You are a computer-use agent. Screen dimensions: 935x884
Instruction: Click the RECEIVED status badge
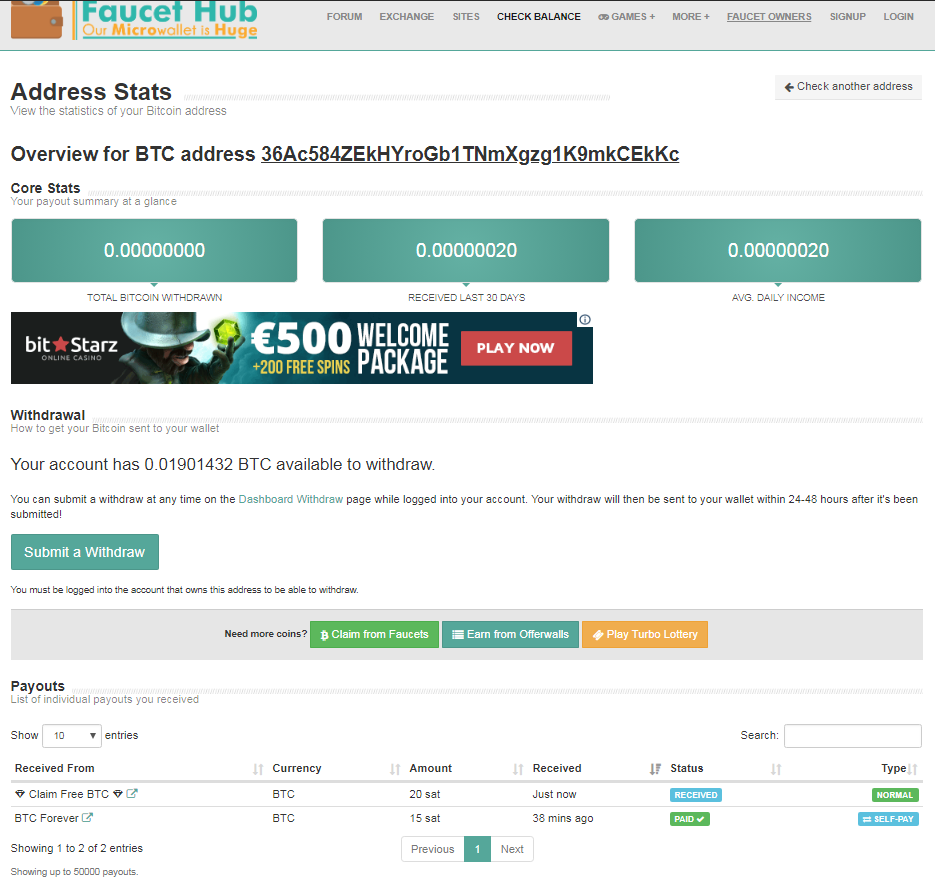(696, 795)
